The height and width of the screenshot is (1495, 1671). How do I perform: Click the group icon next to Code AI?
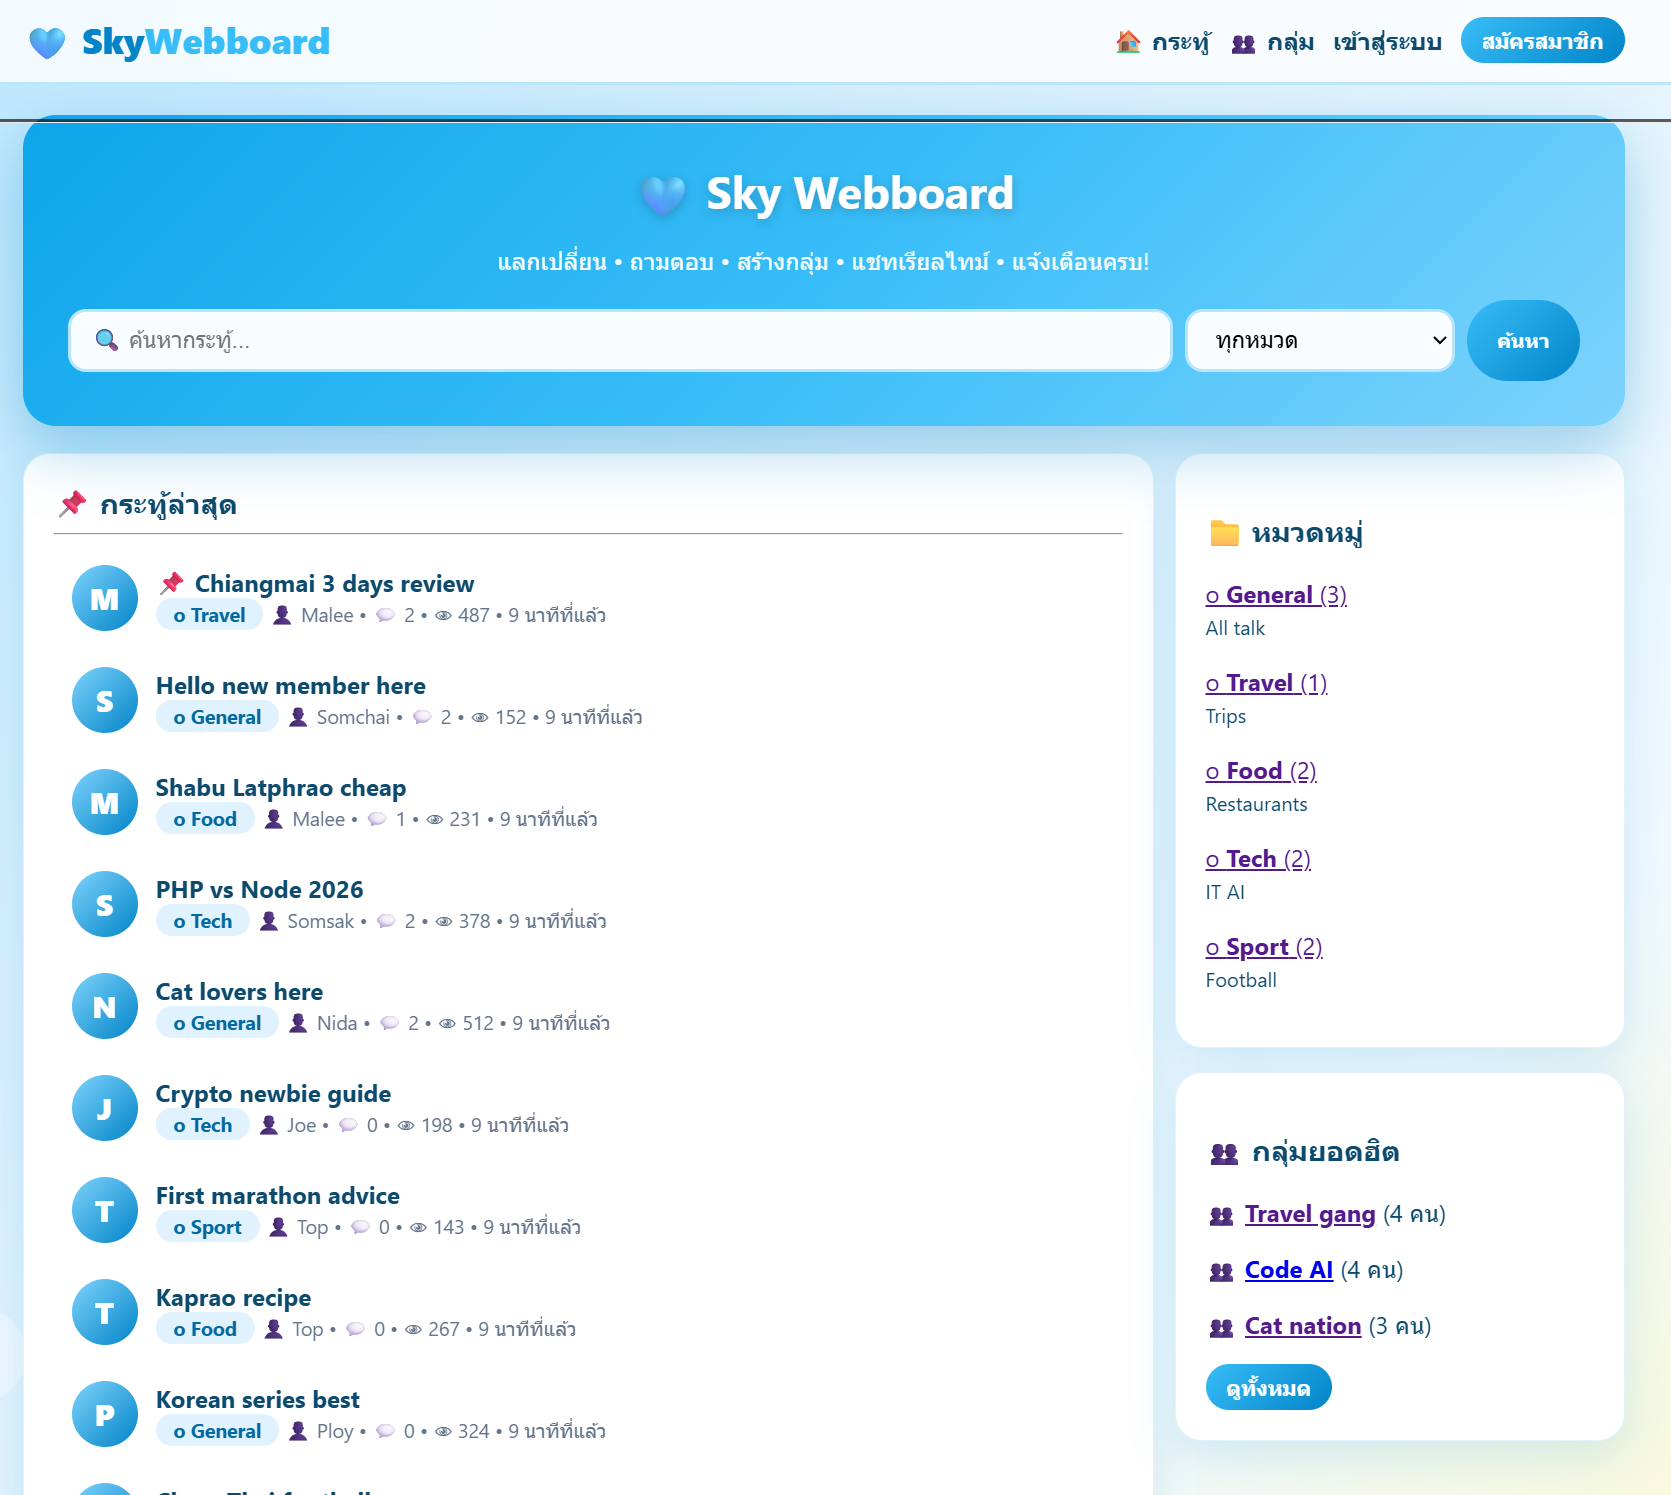1221,1272
